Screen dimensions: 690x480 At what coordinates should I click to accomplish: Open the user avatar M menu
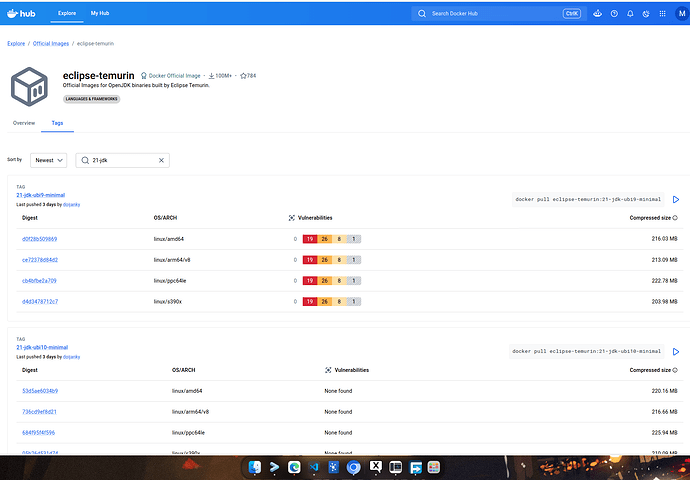coord(682,14)
